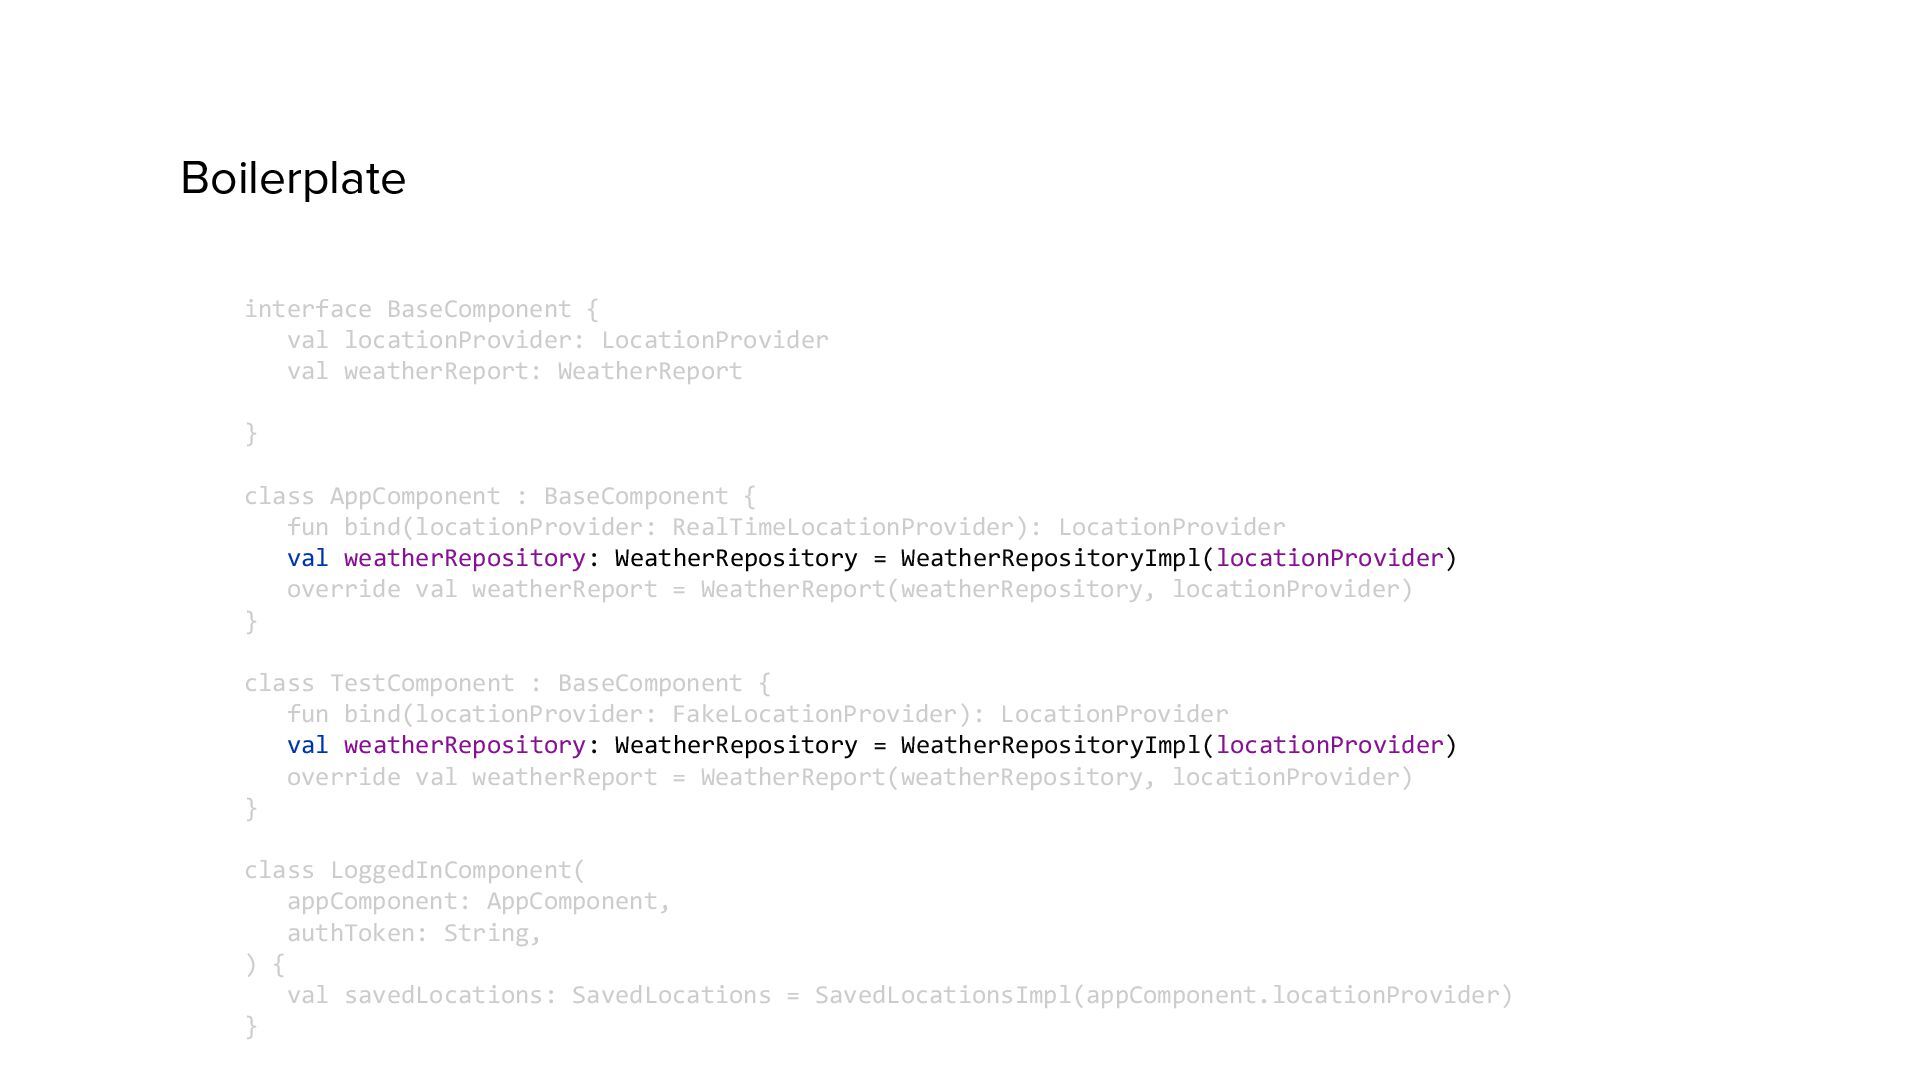The width and height of the screenshot is (1920, 1080).
Task: Click the bind RealTimeLocationProvider function line
Action: tap(786, 527)
